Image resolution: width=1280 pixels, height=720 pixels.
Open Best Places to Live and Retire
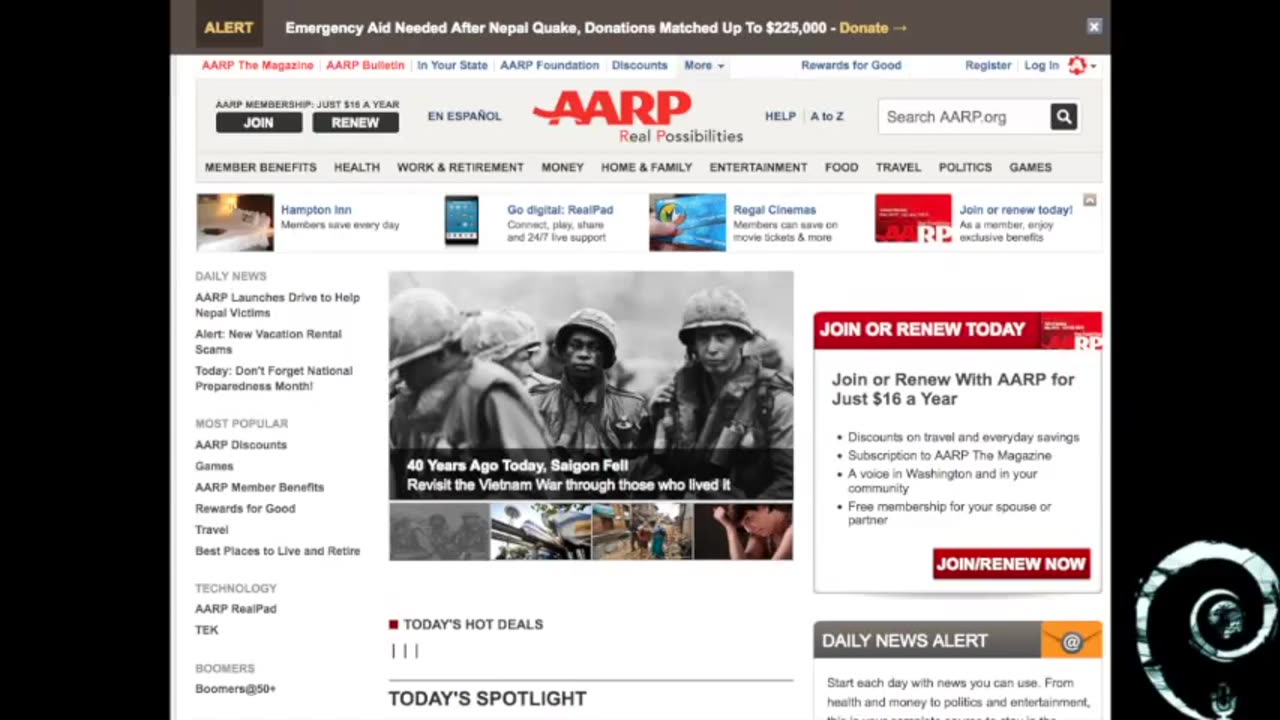pos(278,551)
